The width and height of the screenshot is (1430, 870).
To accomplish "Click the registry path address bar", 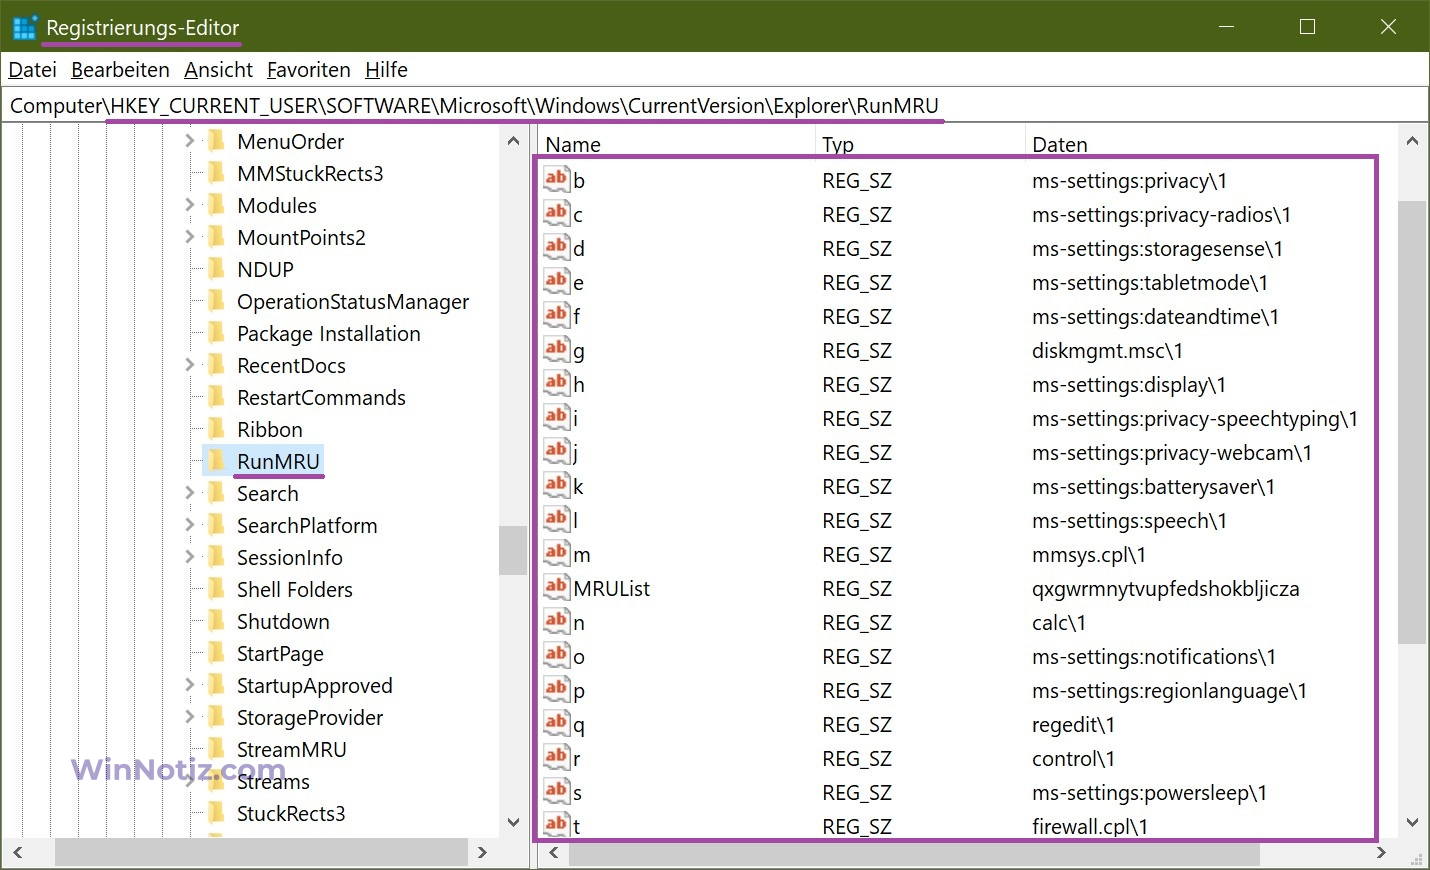I will 714,105.
